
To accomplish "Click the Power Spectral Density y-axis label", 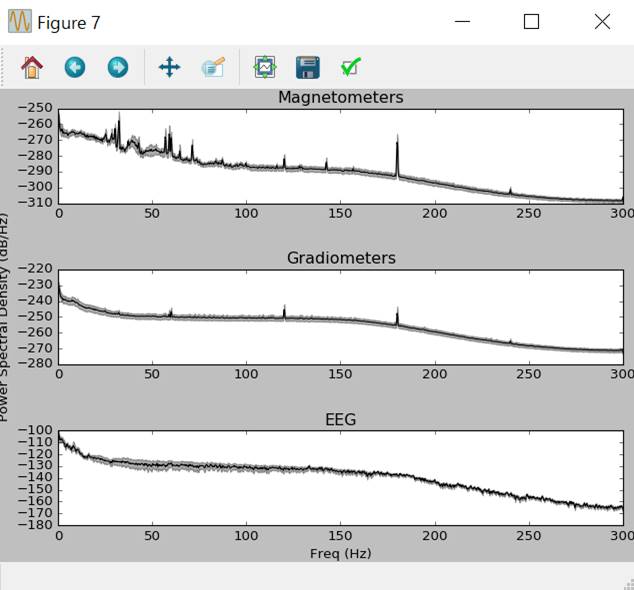I will pyautogui.click(x=5, y=317).
